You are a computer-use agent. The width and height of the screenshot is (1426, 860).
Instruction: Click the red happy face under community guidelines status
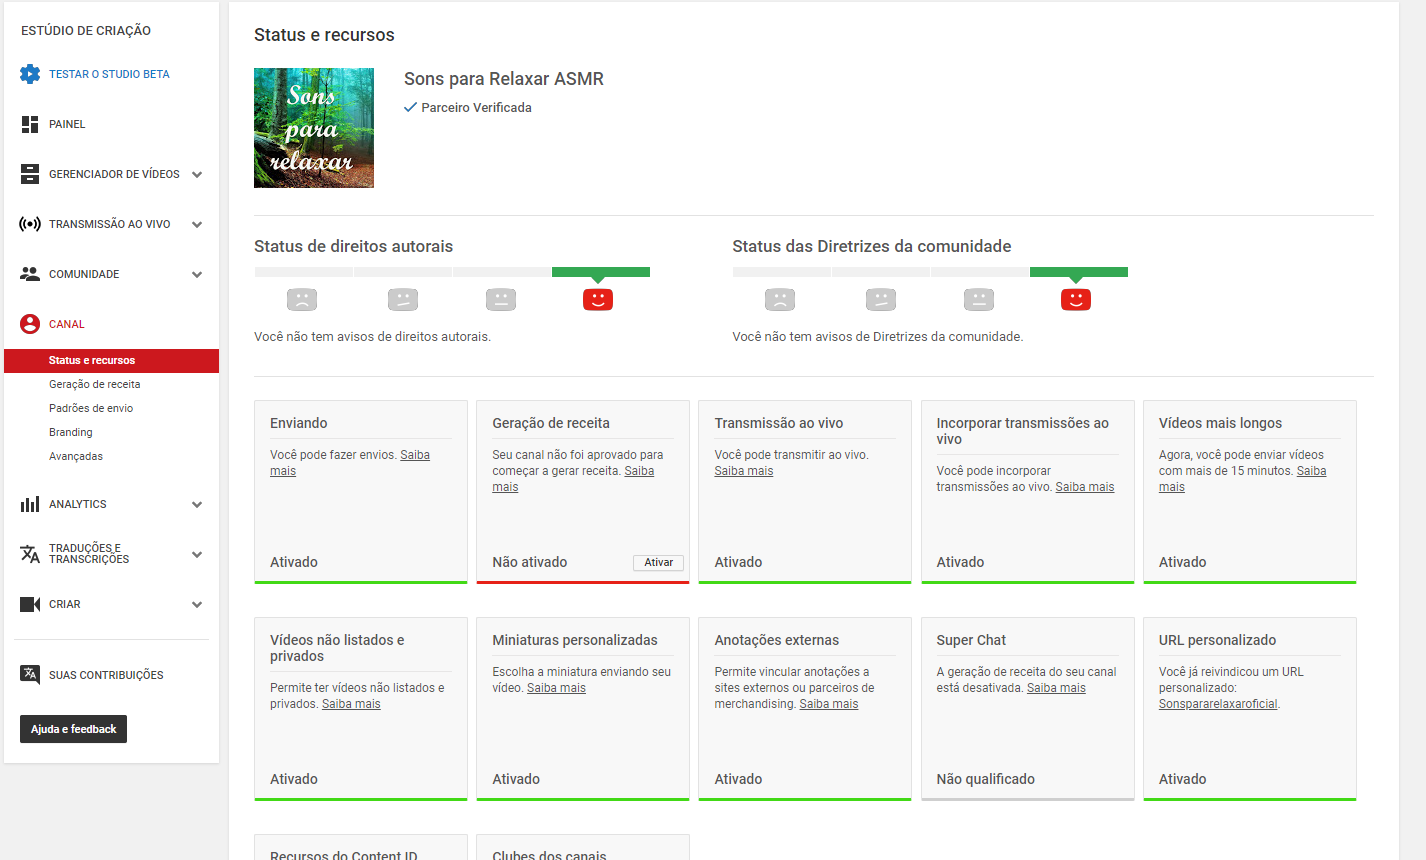1076,299
